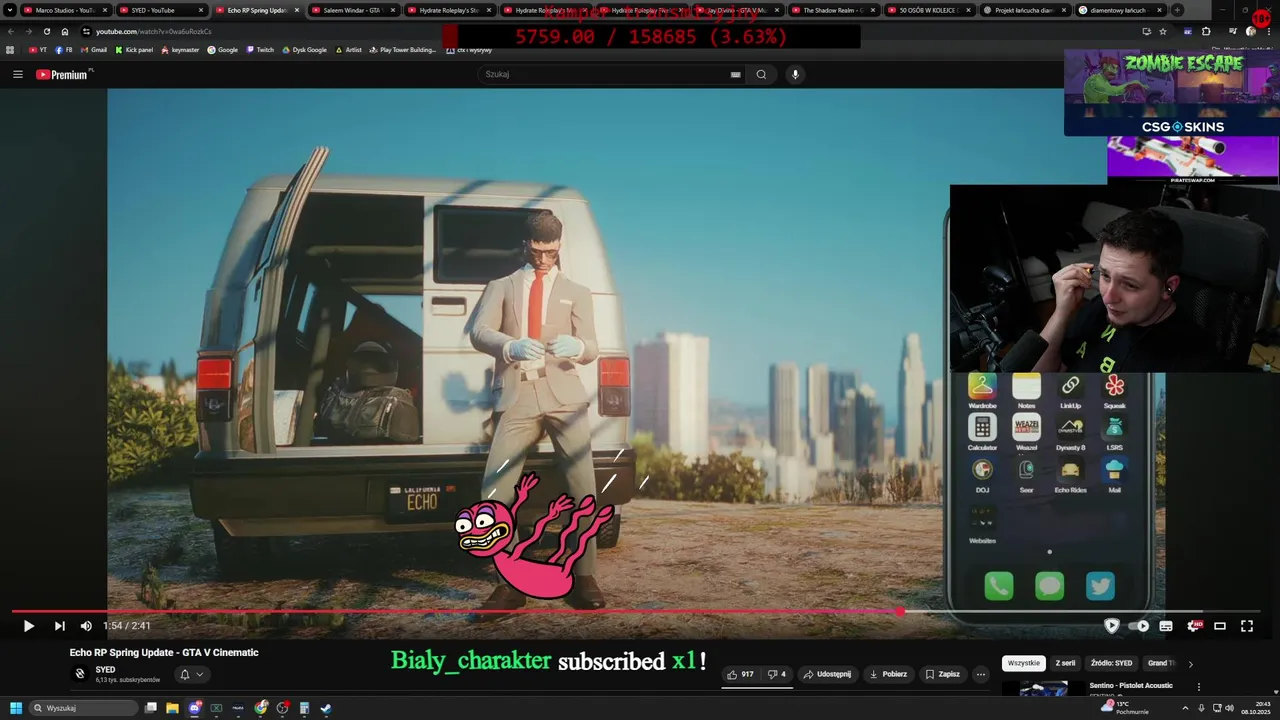Select the Źródło: SYED filter chip

[x=1111, y=663]
